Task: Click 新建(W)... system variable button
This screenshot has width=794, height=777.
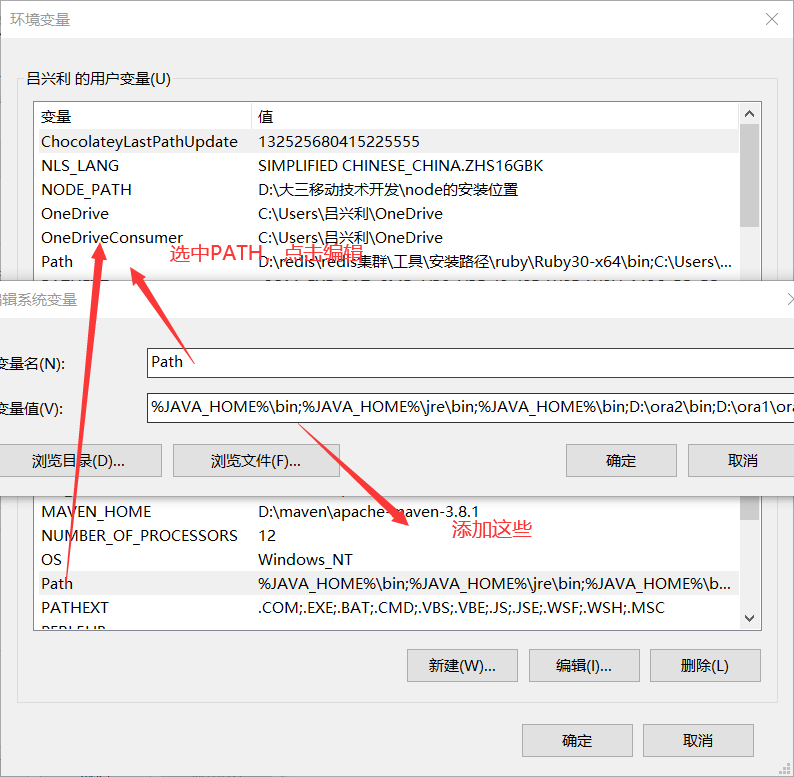Action: (x=462, y=666)
